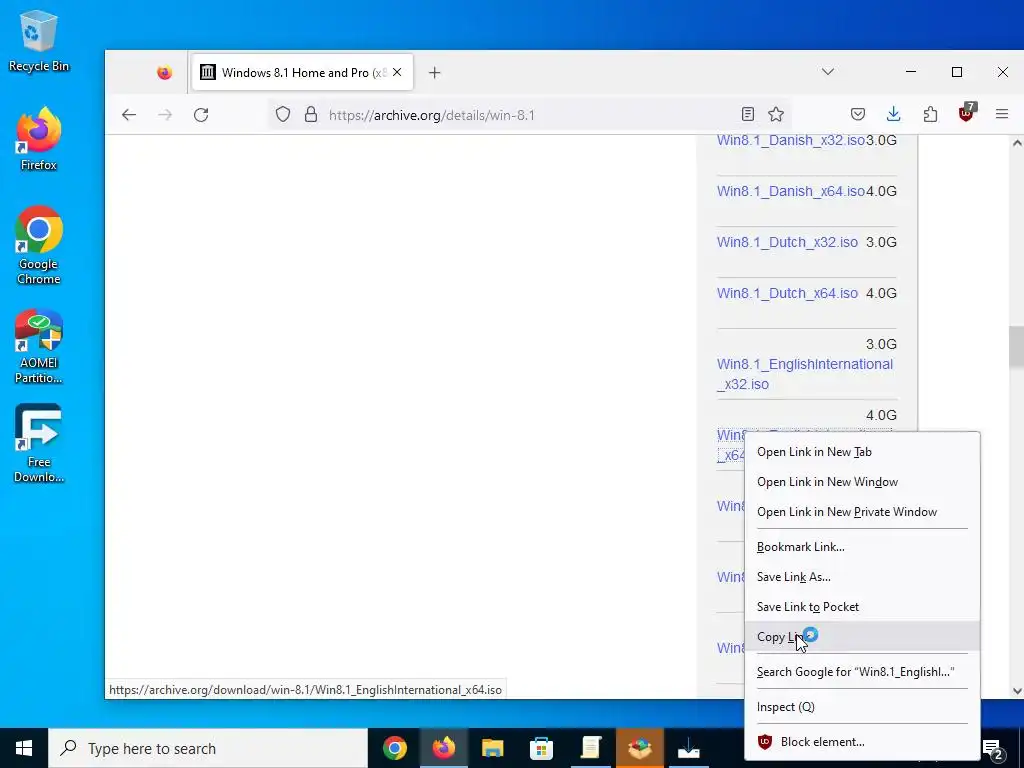Open Win8.1_Dutch_x32.iso link
The height and width of the screenshot is (768, 1024).
787,242
